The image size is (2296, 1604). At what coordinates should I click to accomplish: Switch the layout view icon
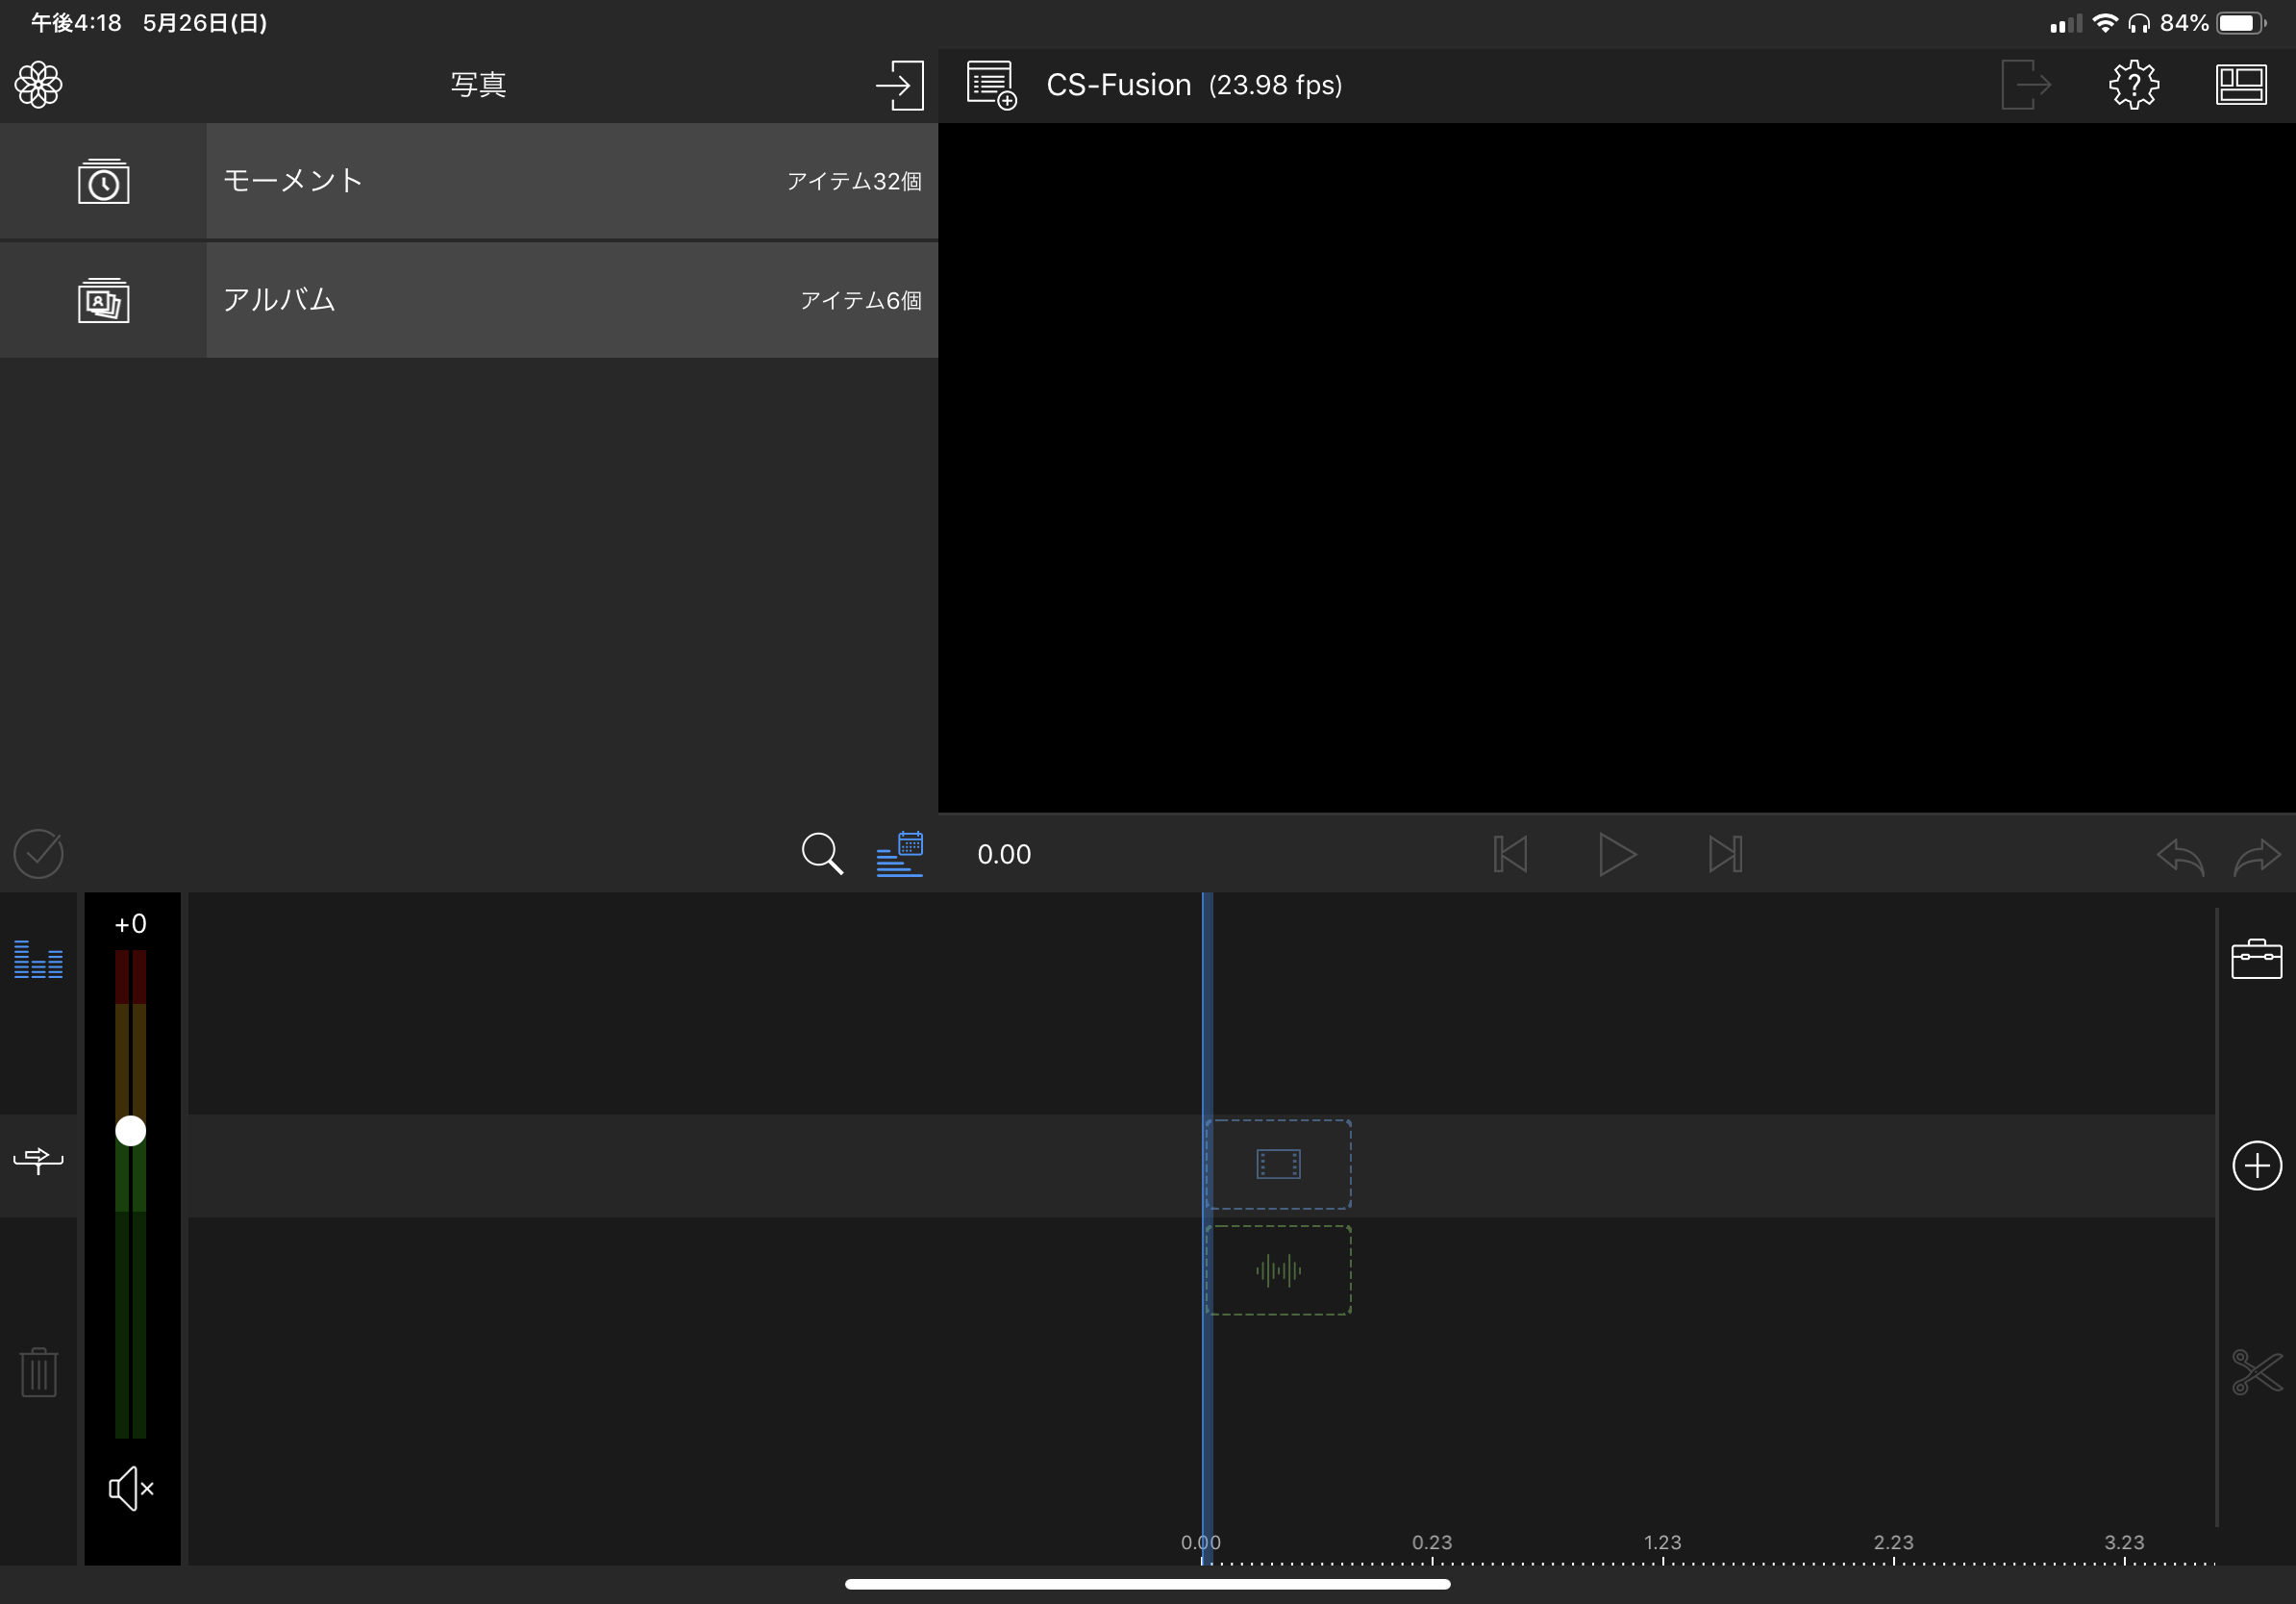(x=2240, y=85)
